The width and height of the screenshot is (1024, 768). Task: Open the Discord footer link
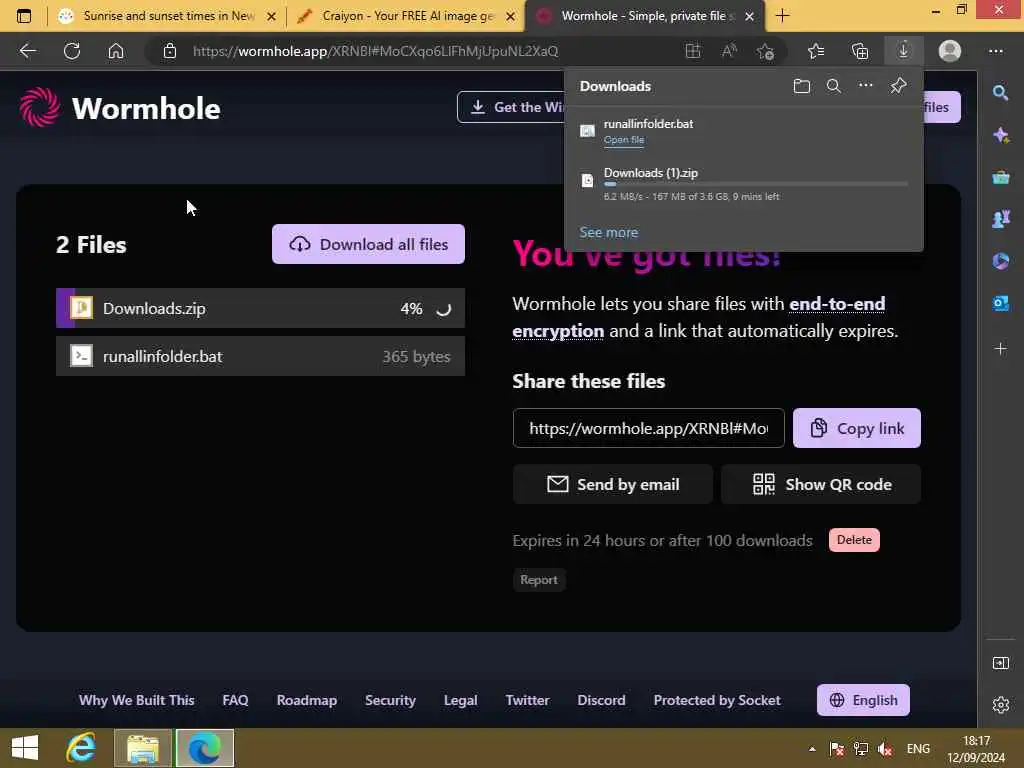coord(601,700)
